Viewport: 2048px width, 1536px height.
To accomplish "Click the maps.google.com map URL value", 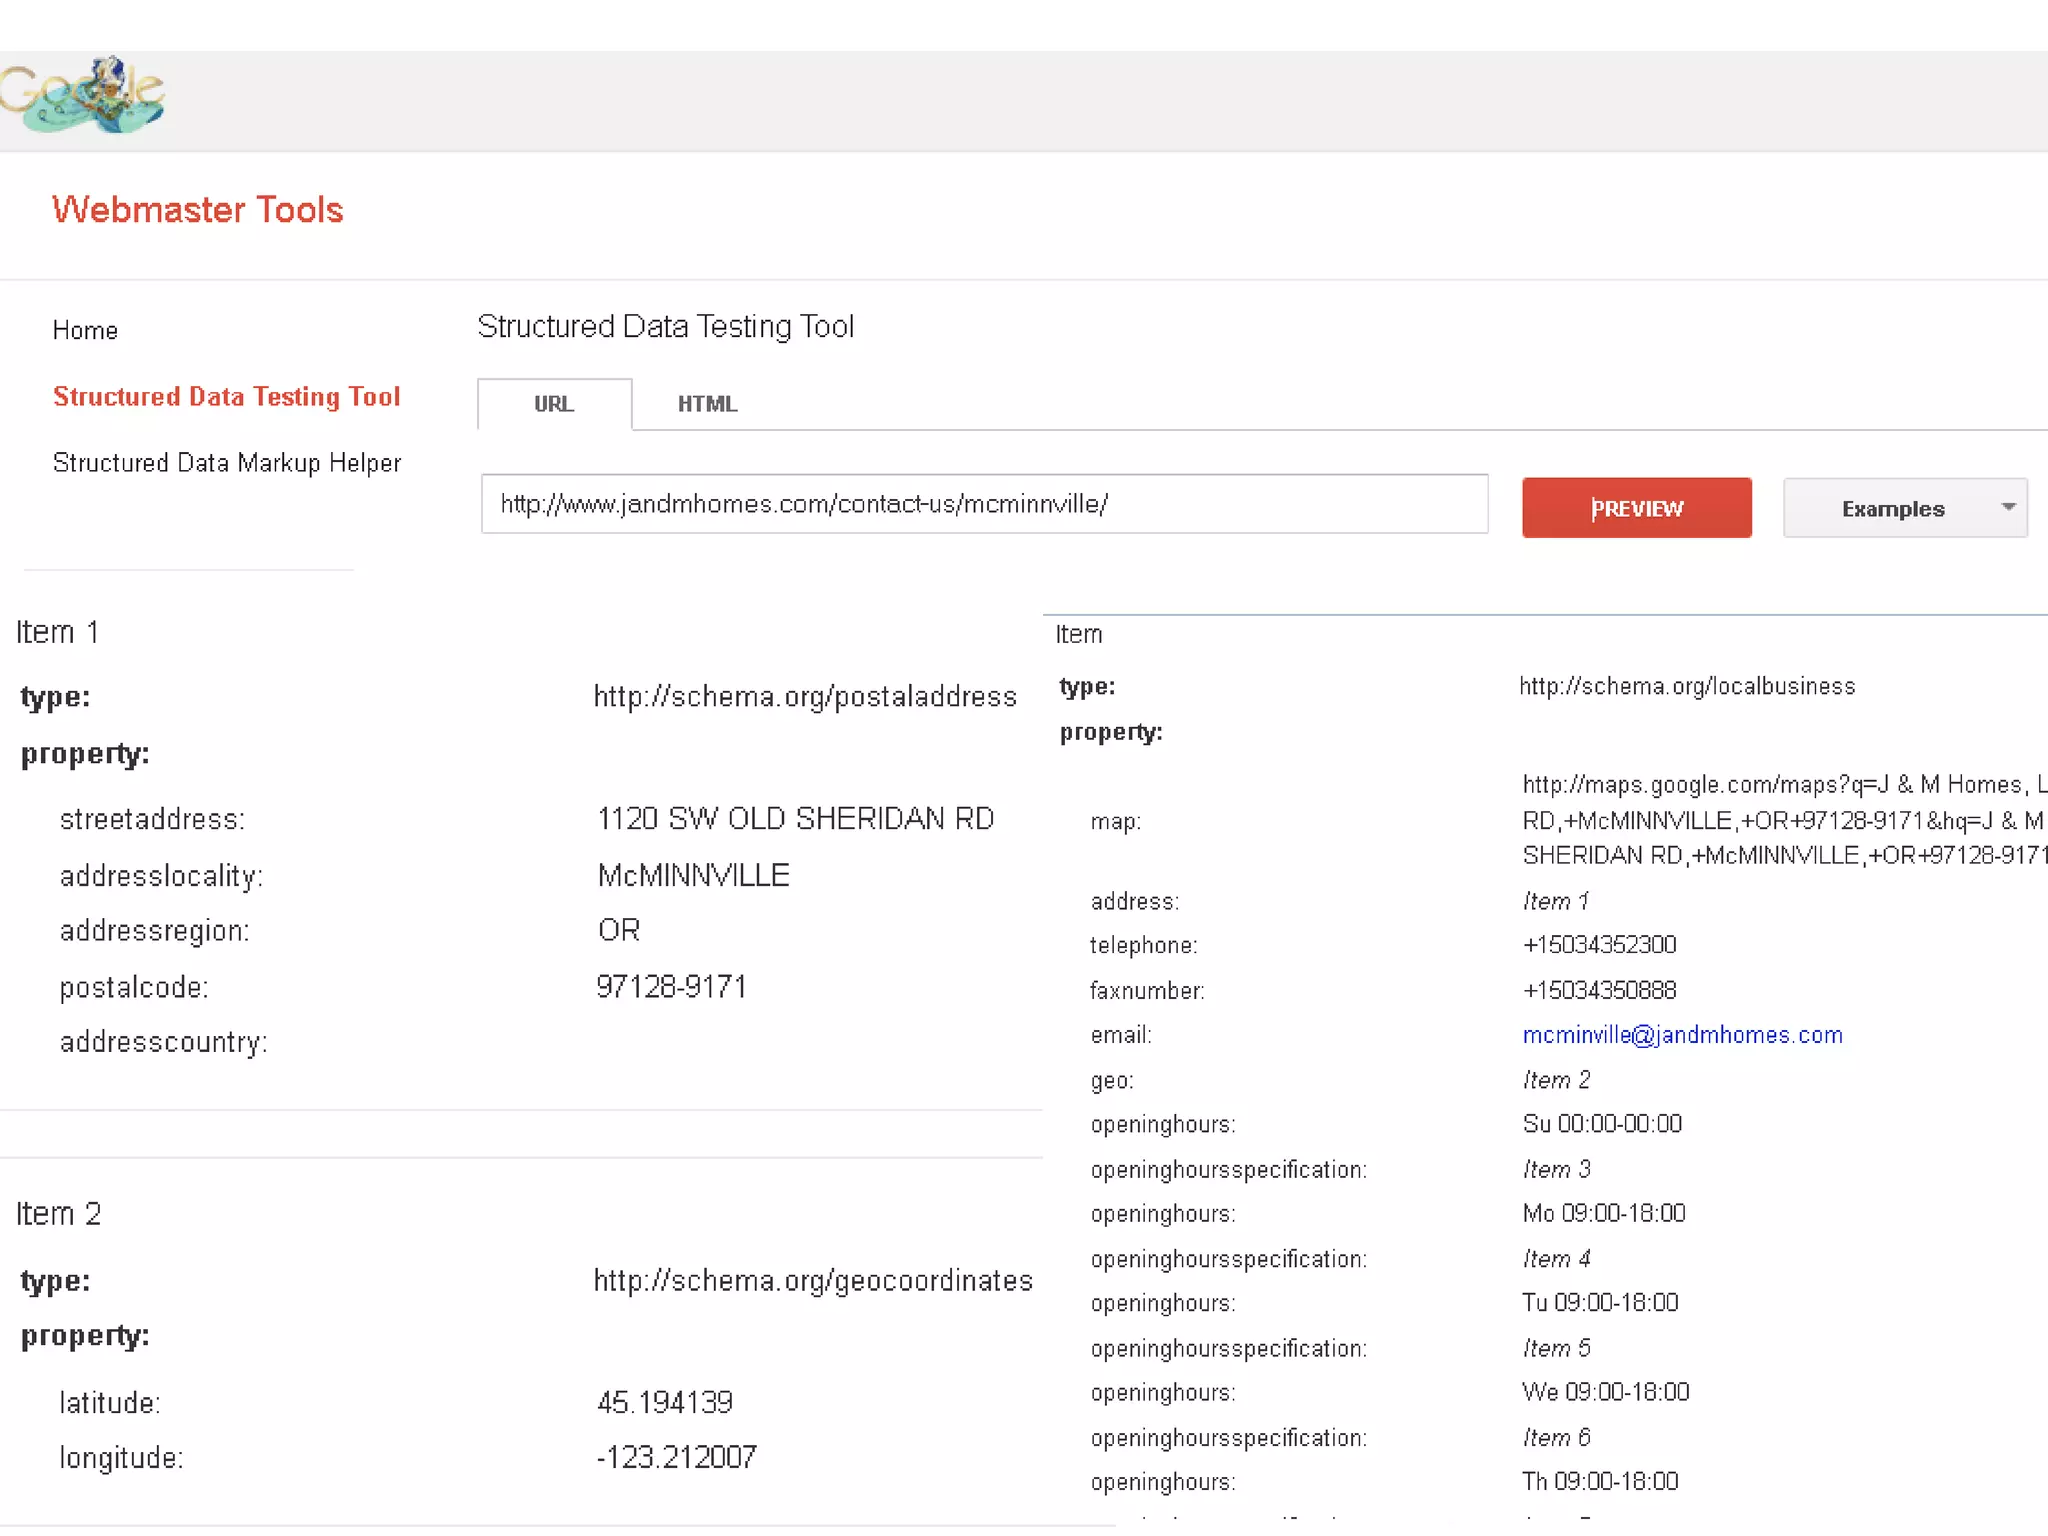I will tap(1784, 820).
